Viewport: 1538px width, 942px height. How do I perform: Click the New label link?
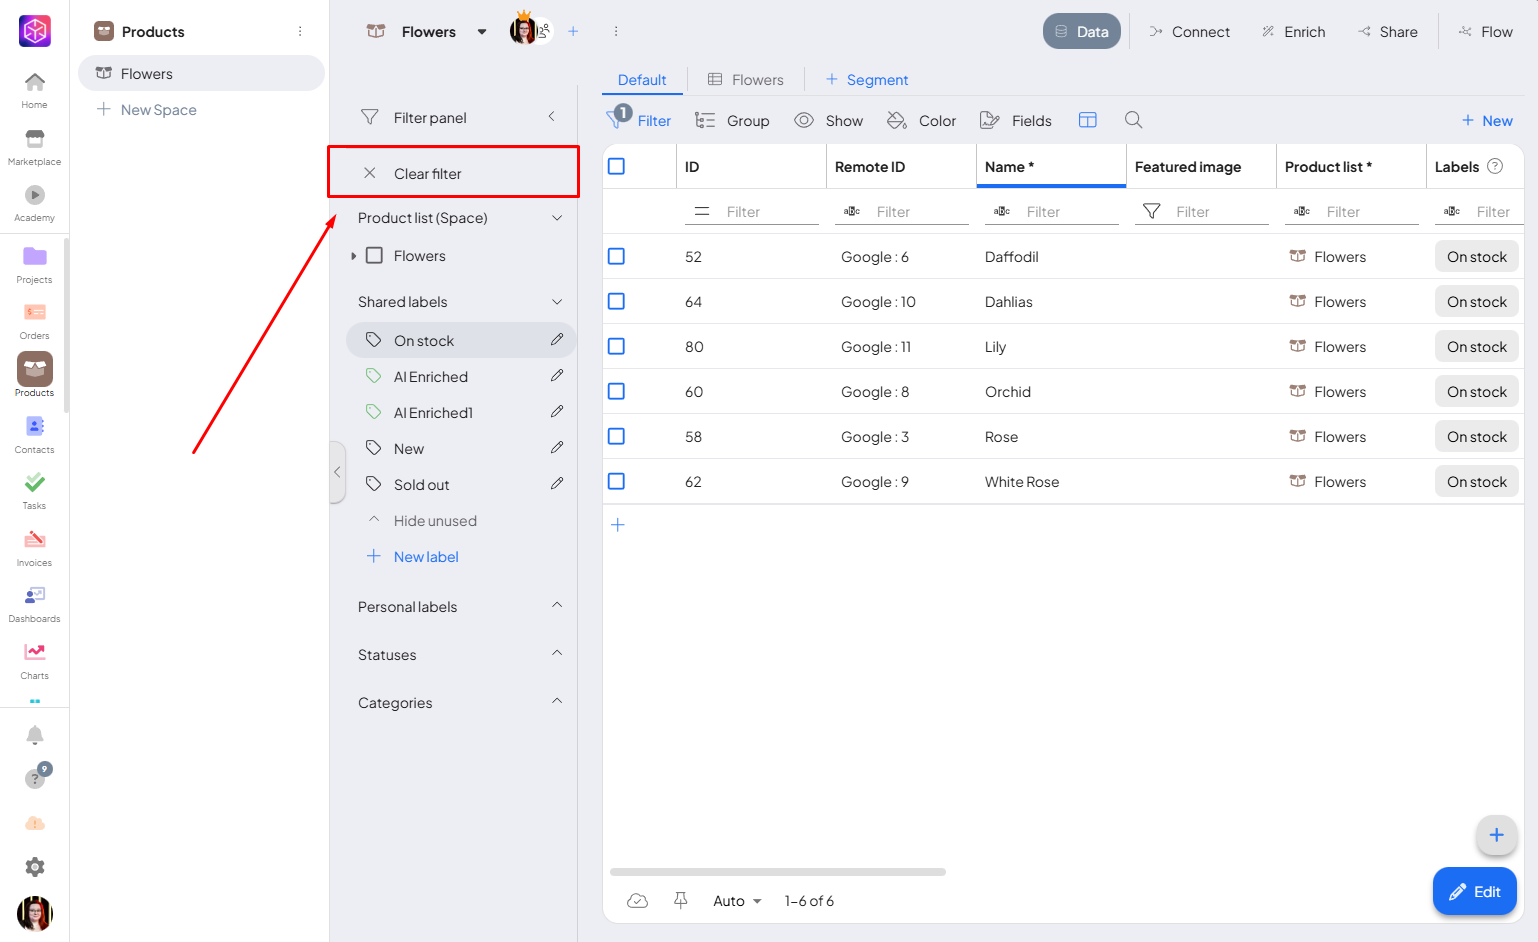pyautogui.click(x=425, y=557)
